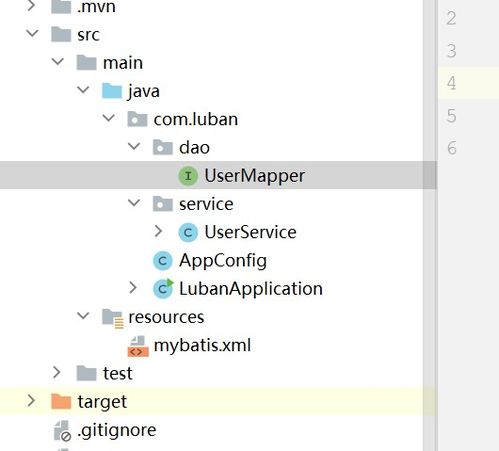The height and width of the screenshot is (451, 499).
Task: Expand the LubanApplication node
Action: (x=133, y=287)
